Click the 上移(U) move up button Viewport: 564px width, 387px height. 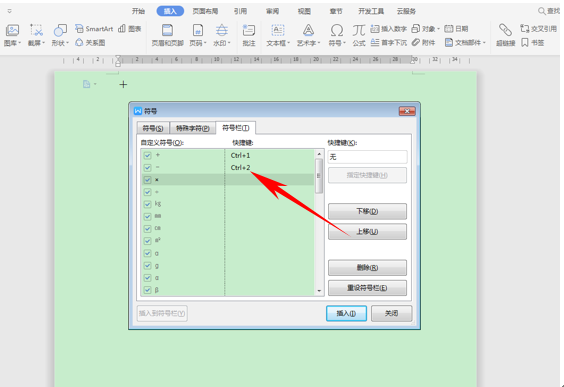click(367, 232)
